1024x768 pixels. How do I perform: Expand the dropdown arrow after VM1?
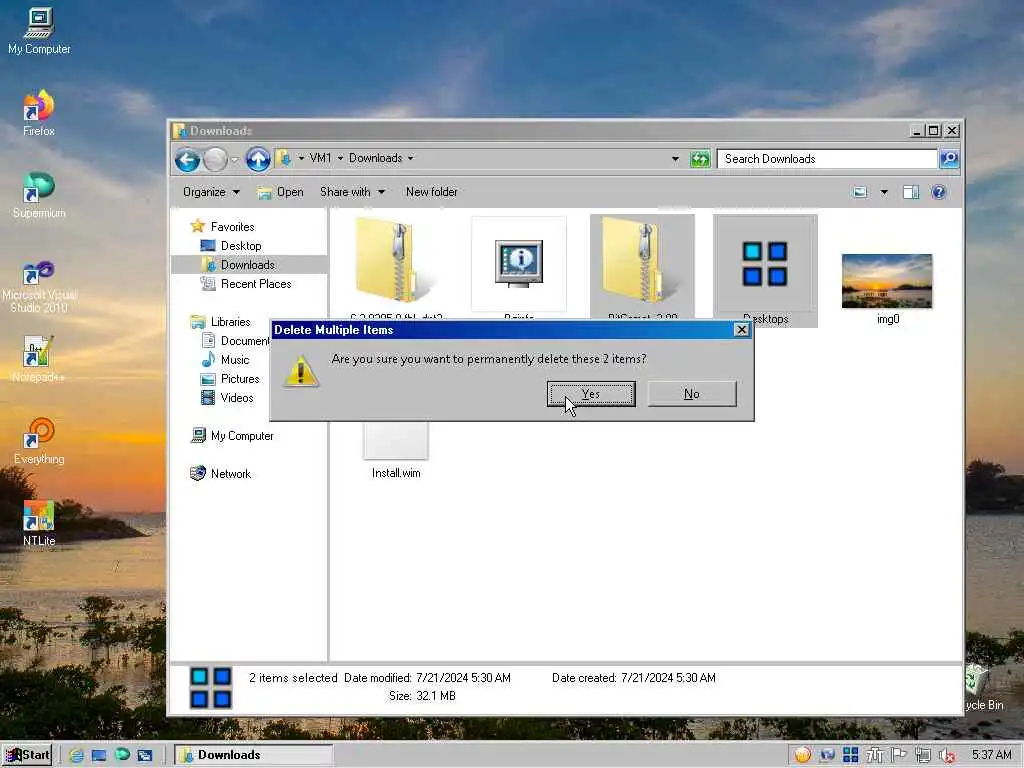[x=340, y=158]
